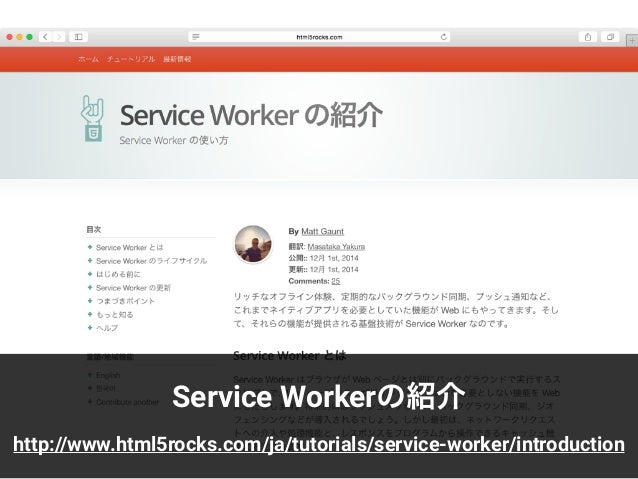Jump to 'Service Worker の更新' entry
Image resolution: width=638 pixels, height=479 pixels.
133,288
